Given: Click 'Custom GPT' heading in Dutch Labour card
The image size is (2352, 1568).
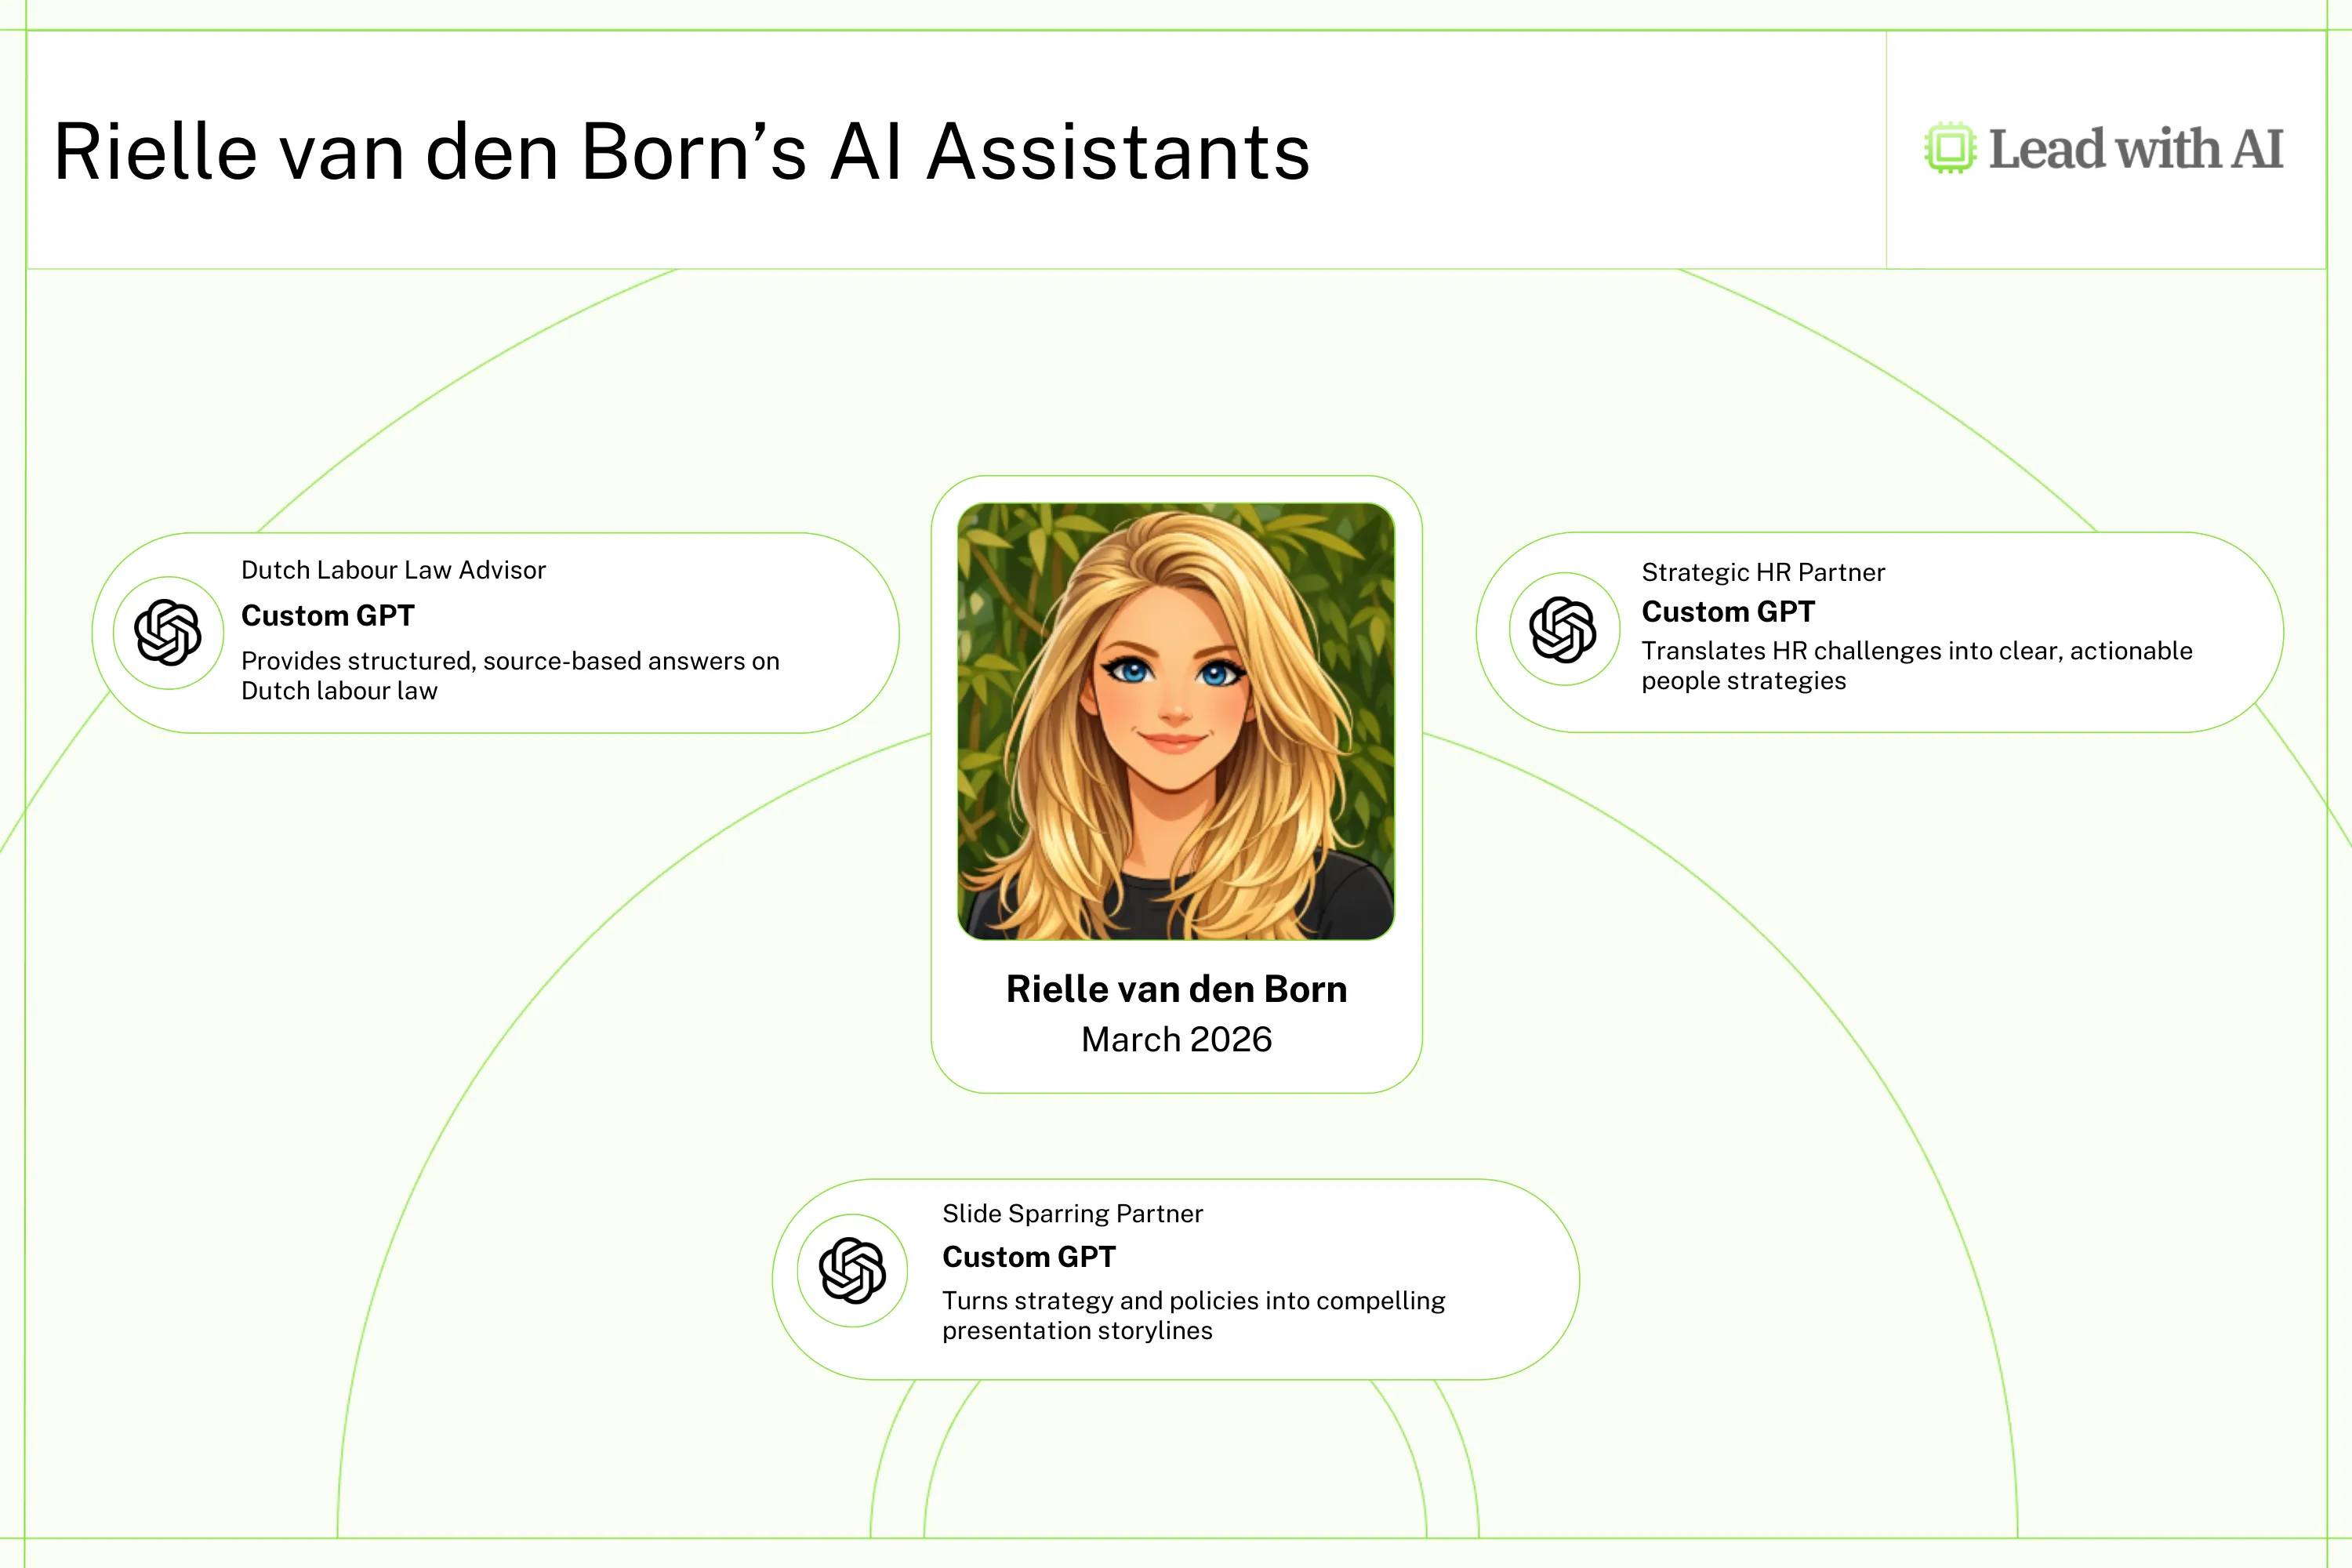Looking at the screenshot, I should point(327,615).
